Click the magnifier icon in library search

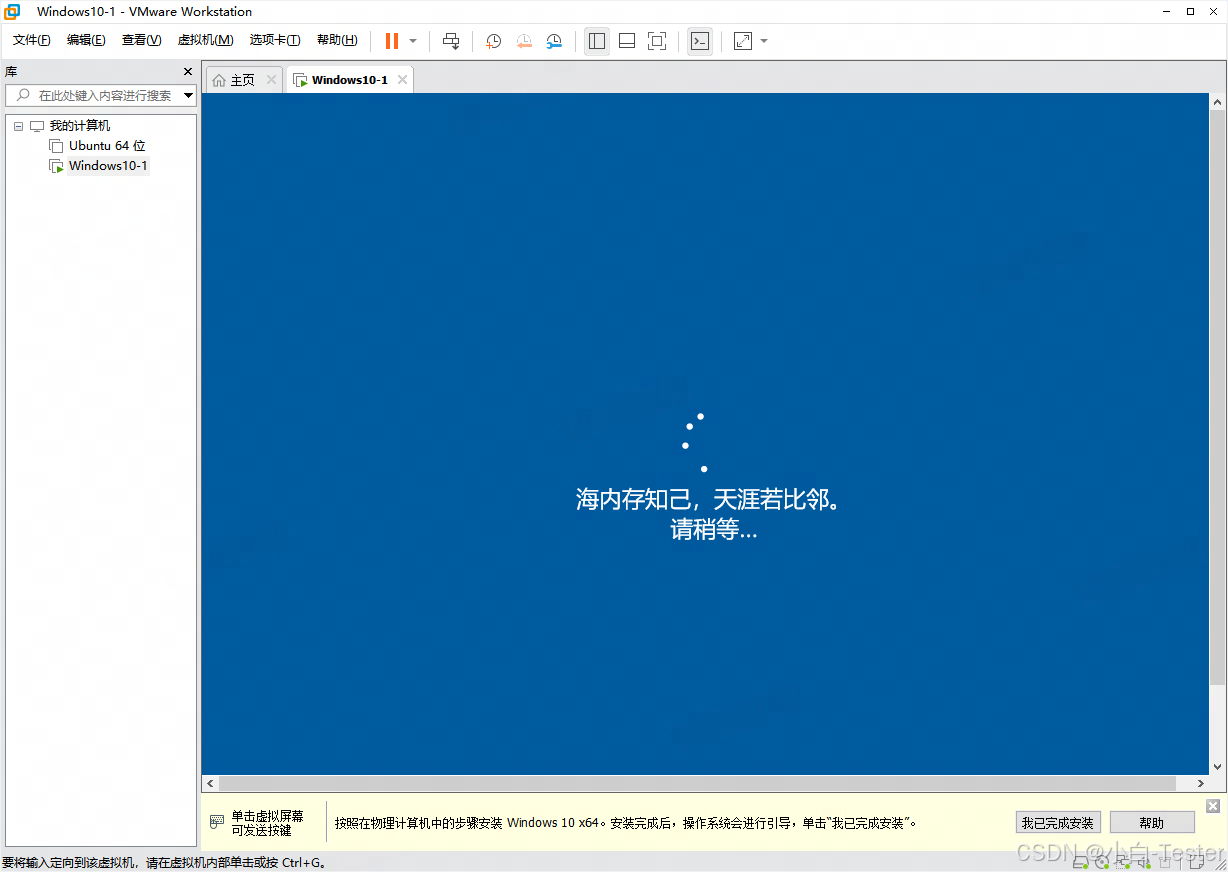pos(22,95)
